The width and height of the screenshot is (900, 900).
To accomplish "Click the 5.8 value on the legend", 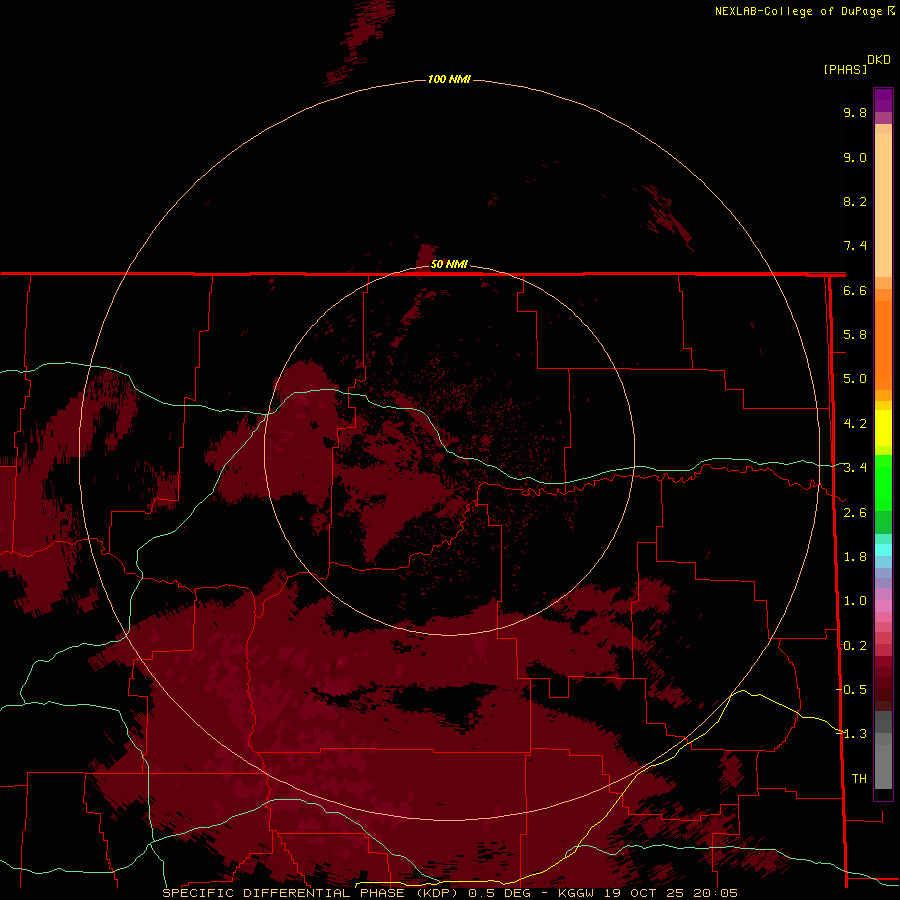I will point(855,335).
